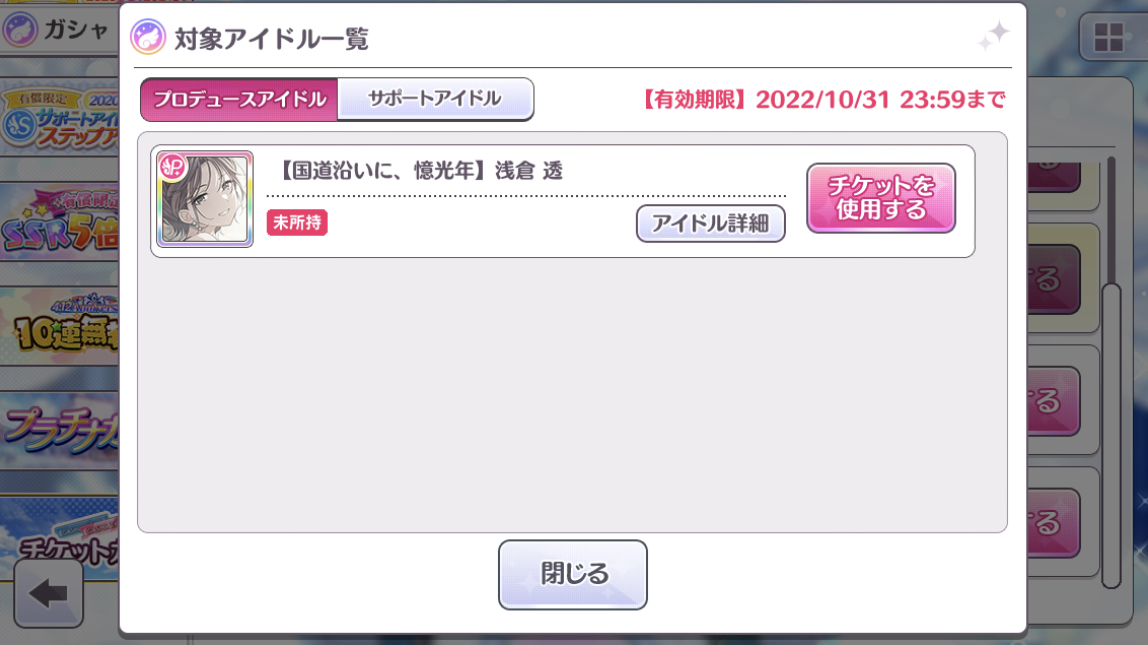Click the P badge on idol thumbnail
The width and height of the screenshot is (1148, 645).
(174, 168)
